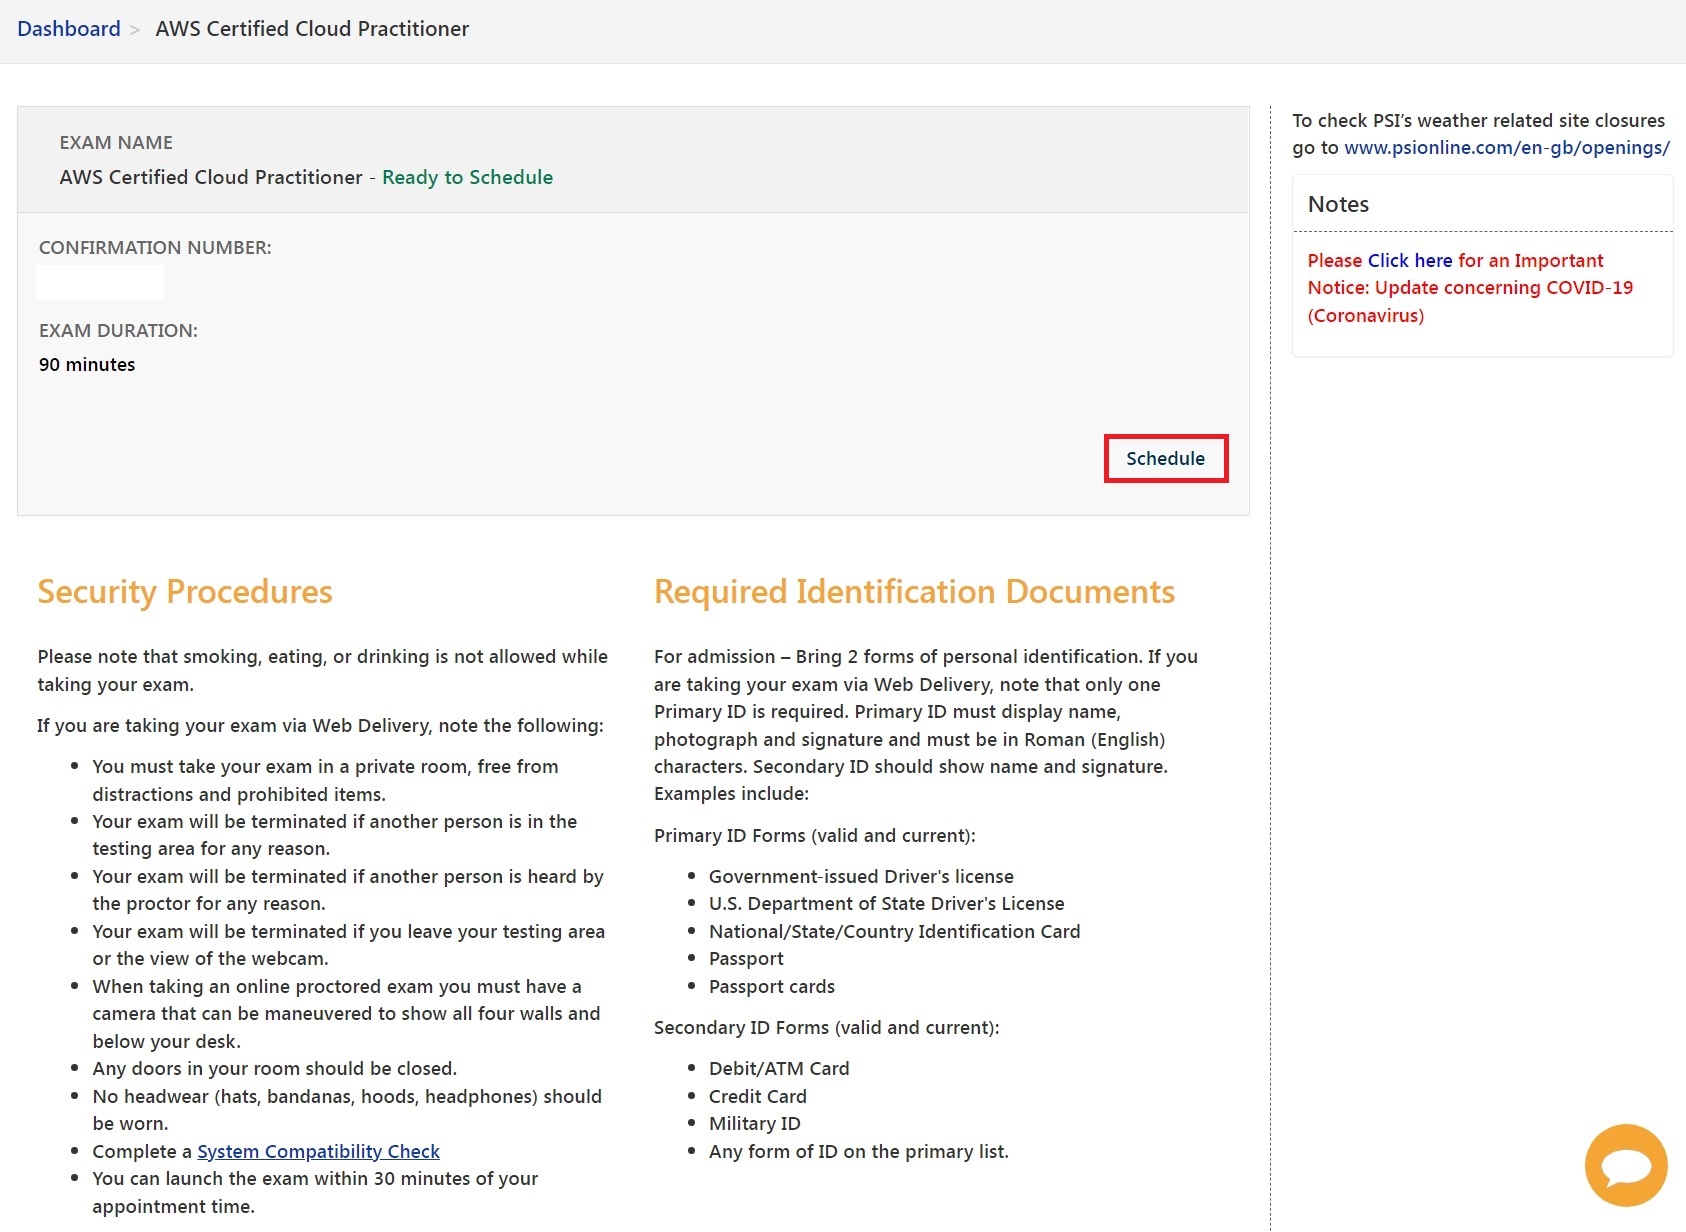This screenshot has height=1232, width=1686.
Task: Click 'Secondary ID Forms (valid and current):' text
Action: (x=827, y=1027)
